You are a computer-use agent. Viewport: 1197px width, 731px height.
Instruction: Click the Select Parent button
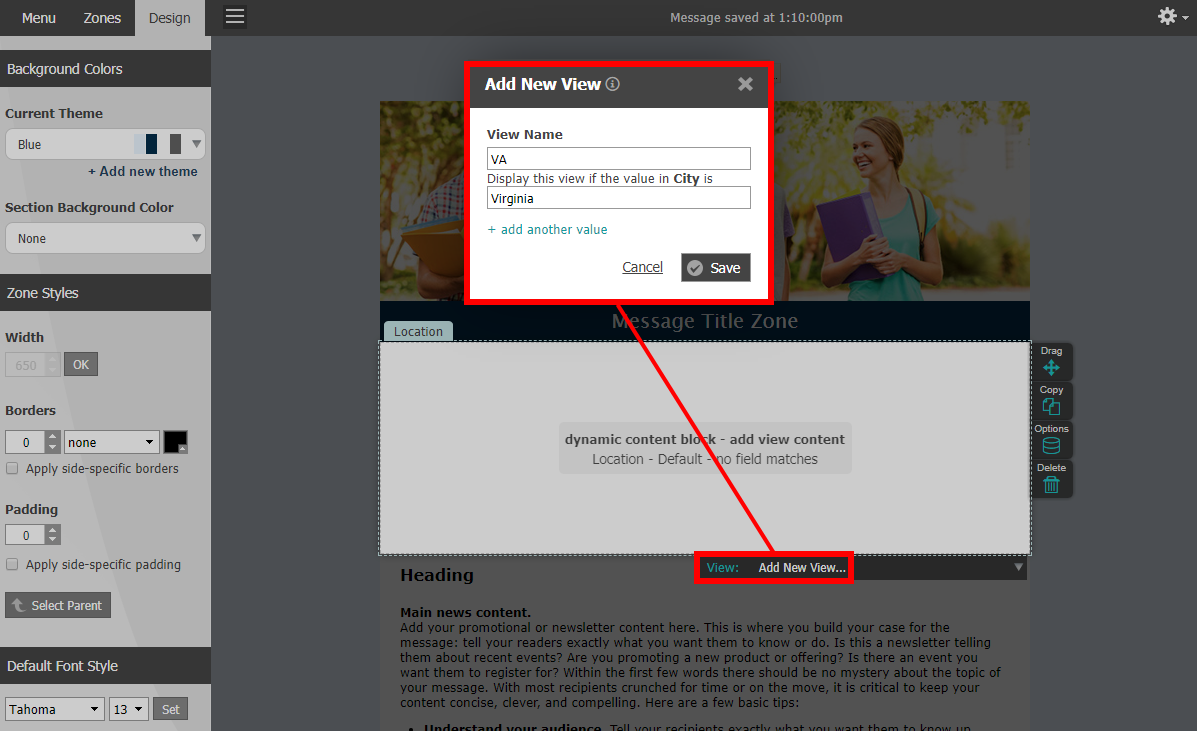click(x=58, y=605)
